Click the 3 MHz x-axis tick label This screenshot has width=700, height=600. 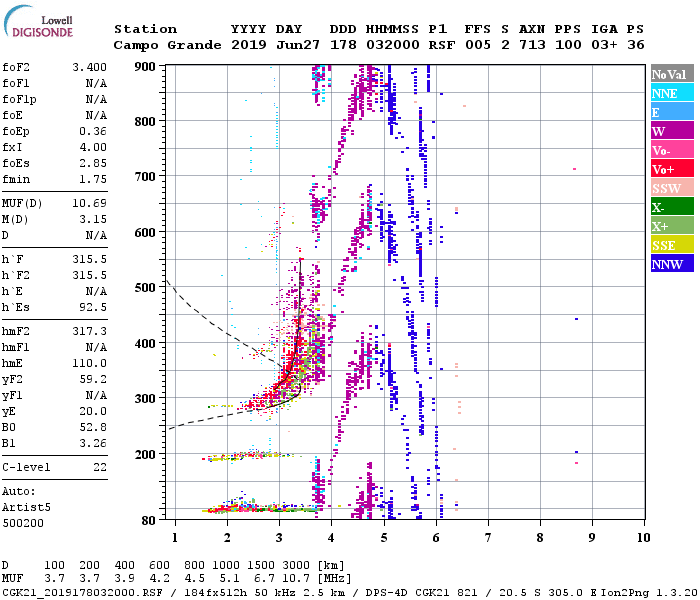279,538
